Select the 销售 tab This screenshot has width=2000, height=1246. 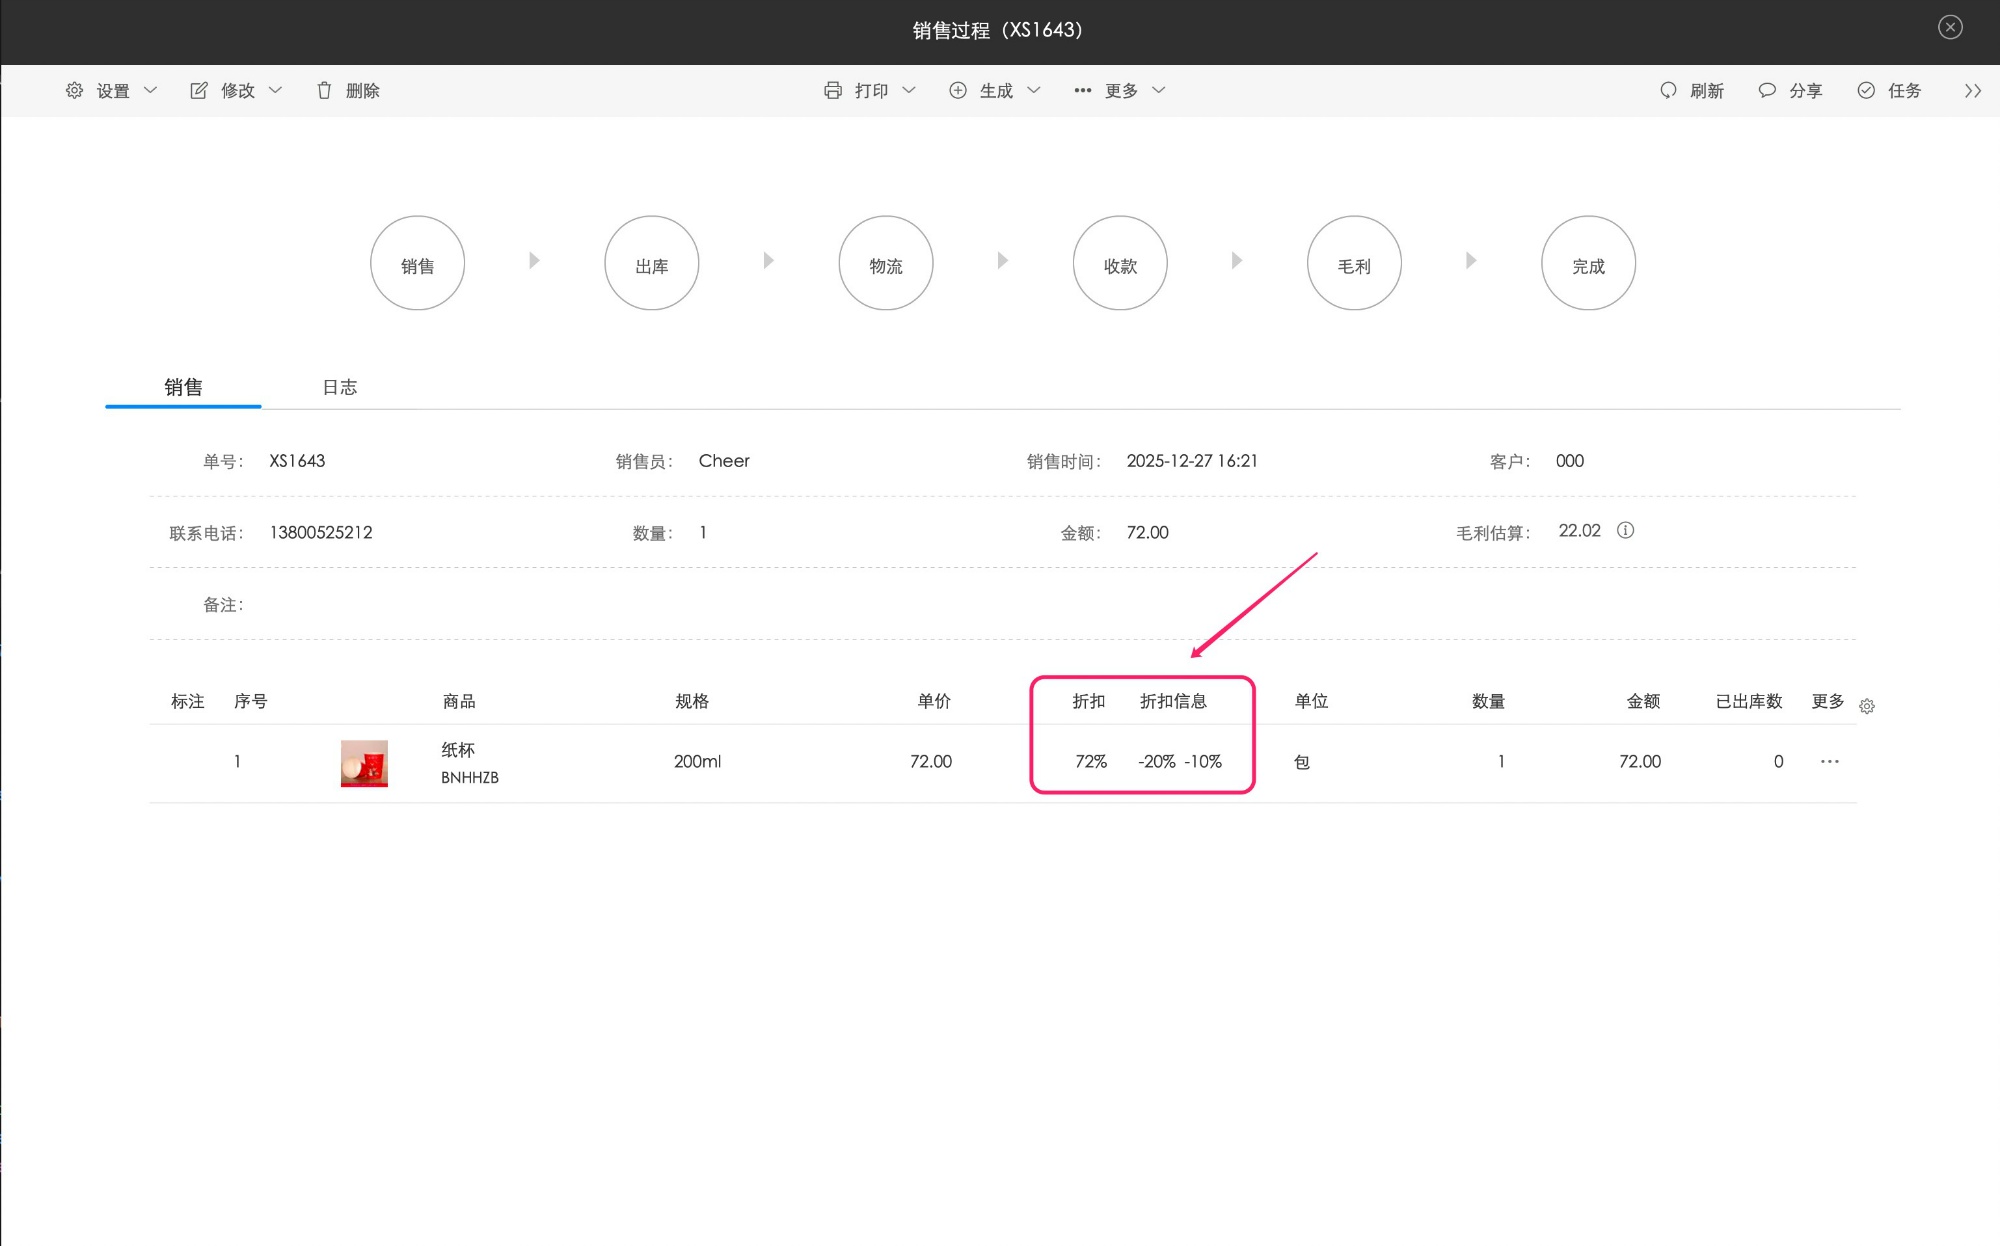pyautogui.click(x=183, y=388)
